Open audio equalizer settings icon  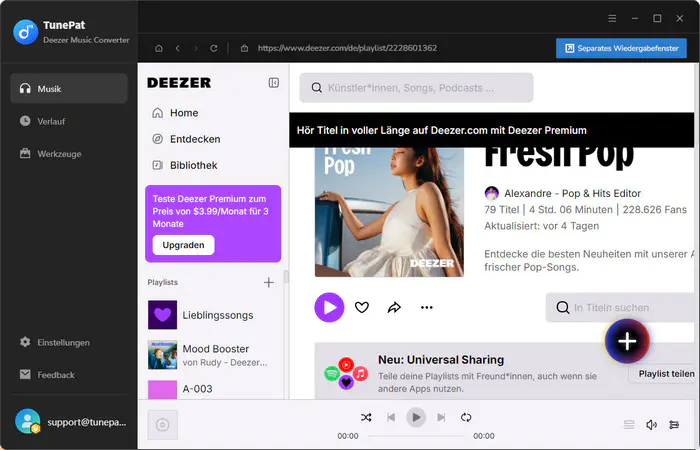point(674,425)
